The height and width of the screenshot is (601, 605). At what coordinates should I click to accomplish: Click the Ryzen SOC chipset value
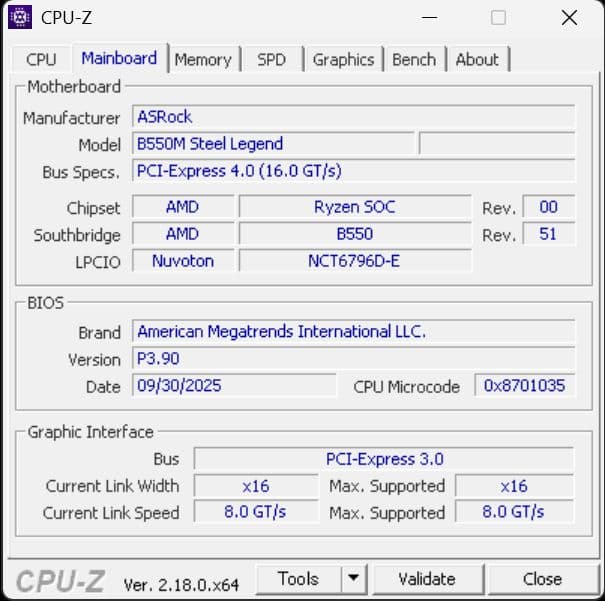[x=355, y=207]
